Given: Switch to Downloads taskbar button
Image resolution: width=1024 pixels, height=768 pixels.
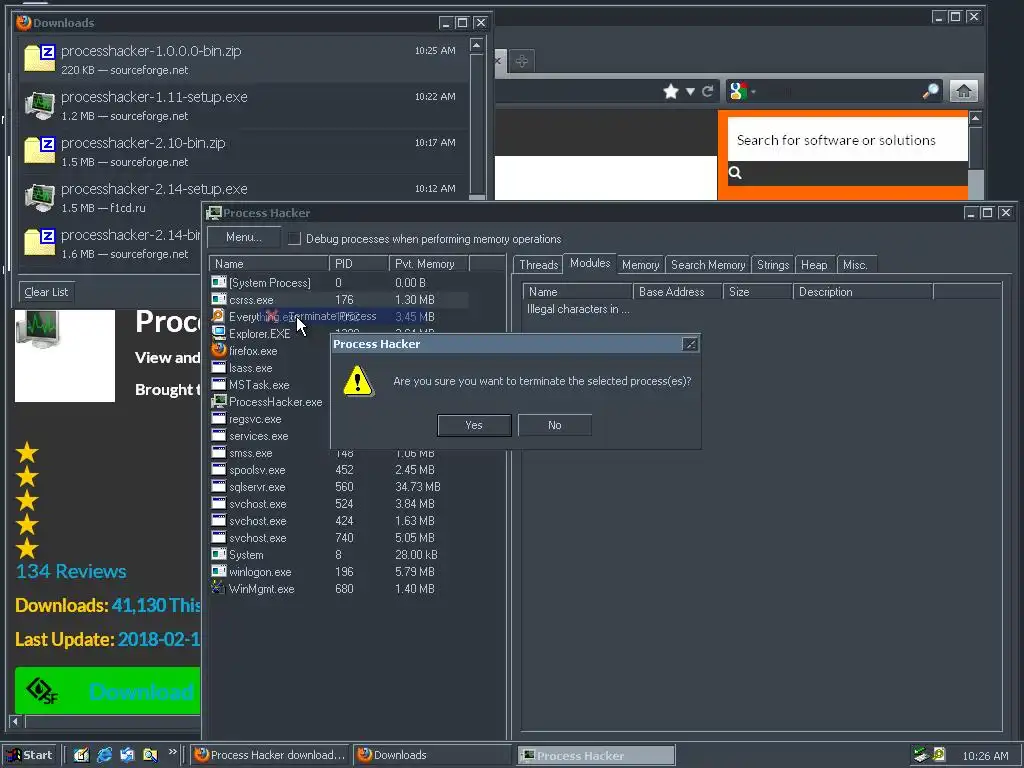Looking at the screenshot, I should 432,755.
